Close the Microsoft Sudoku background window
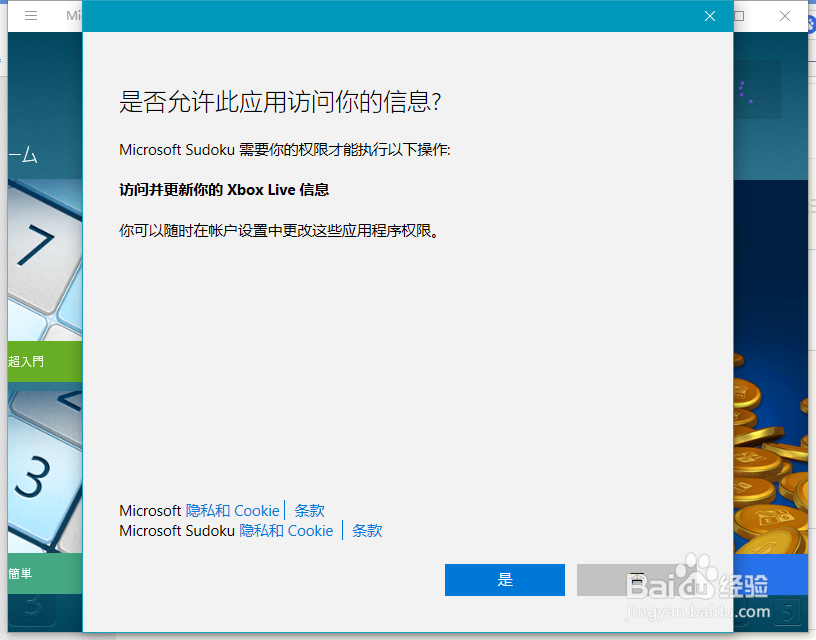Viewport: 816px width, 640px height. 785,16
